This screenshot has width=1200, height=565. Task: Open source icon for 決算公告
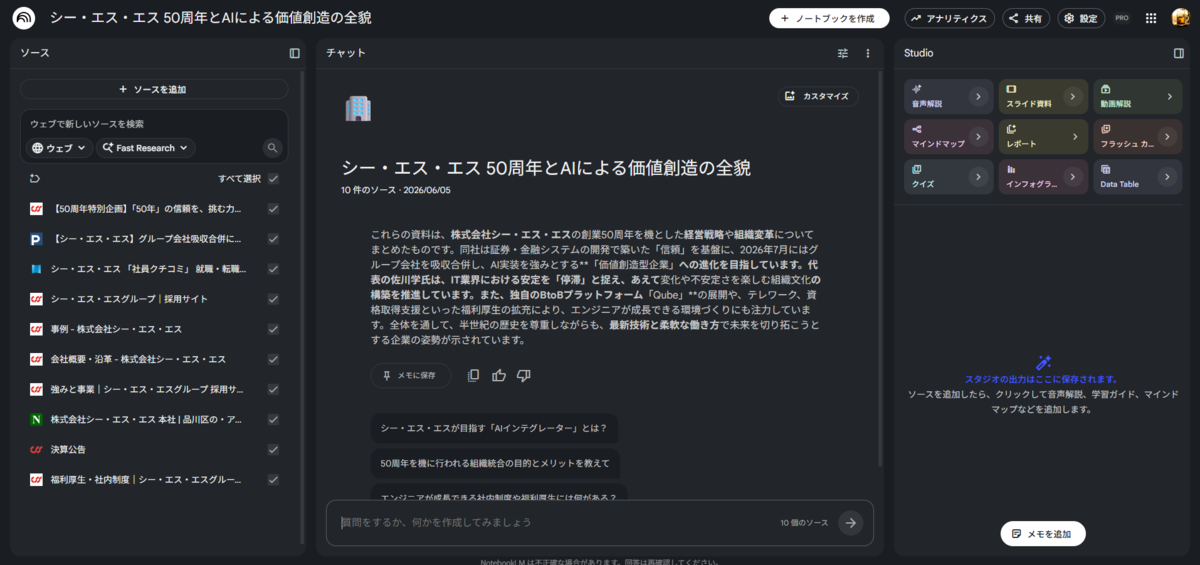36,450
